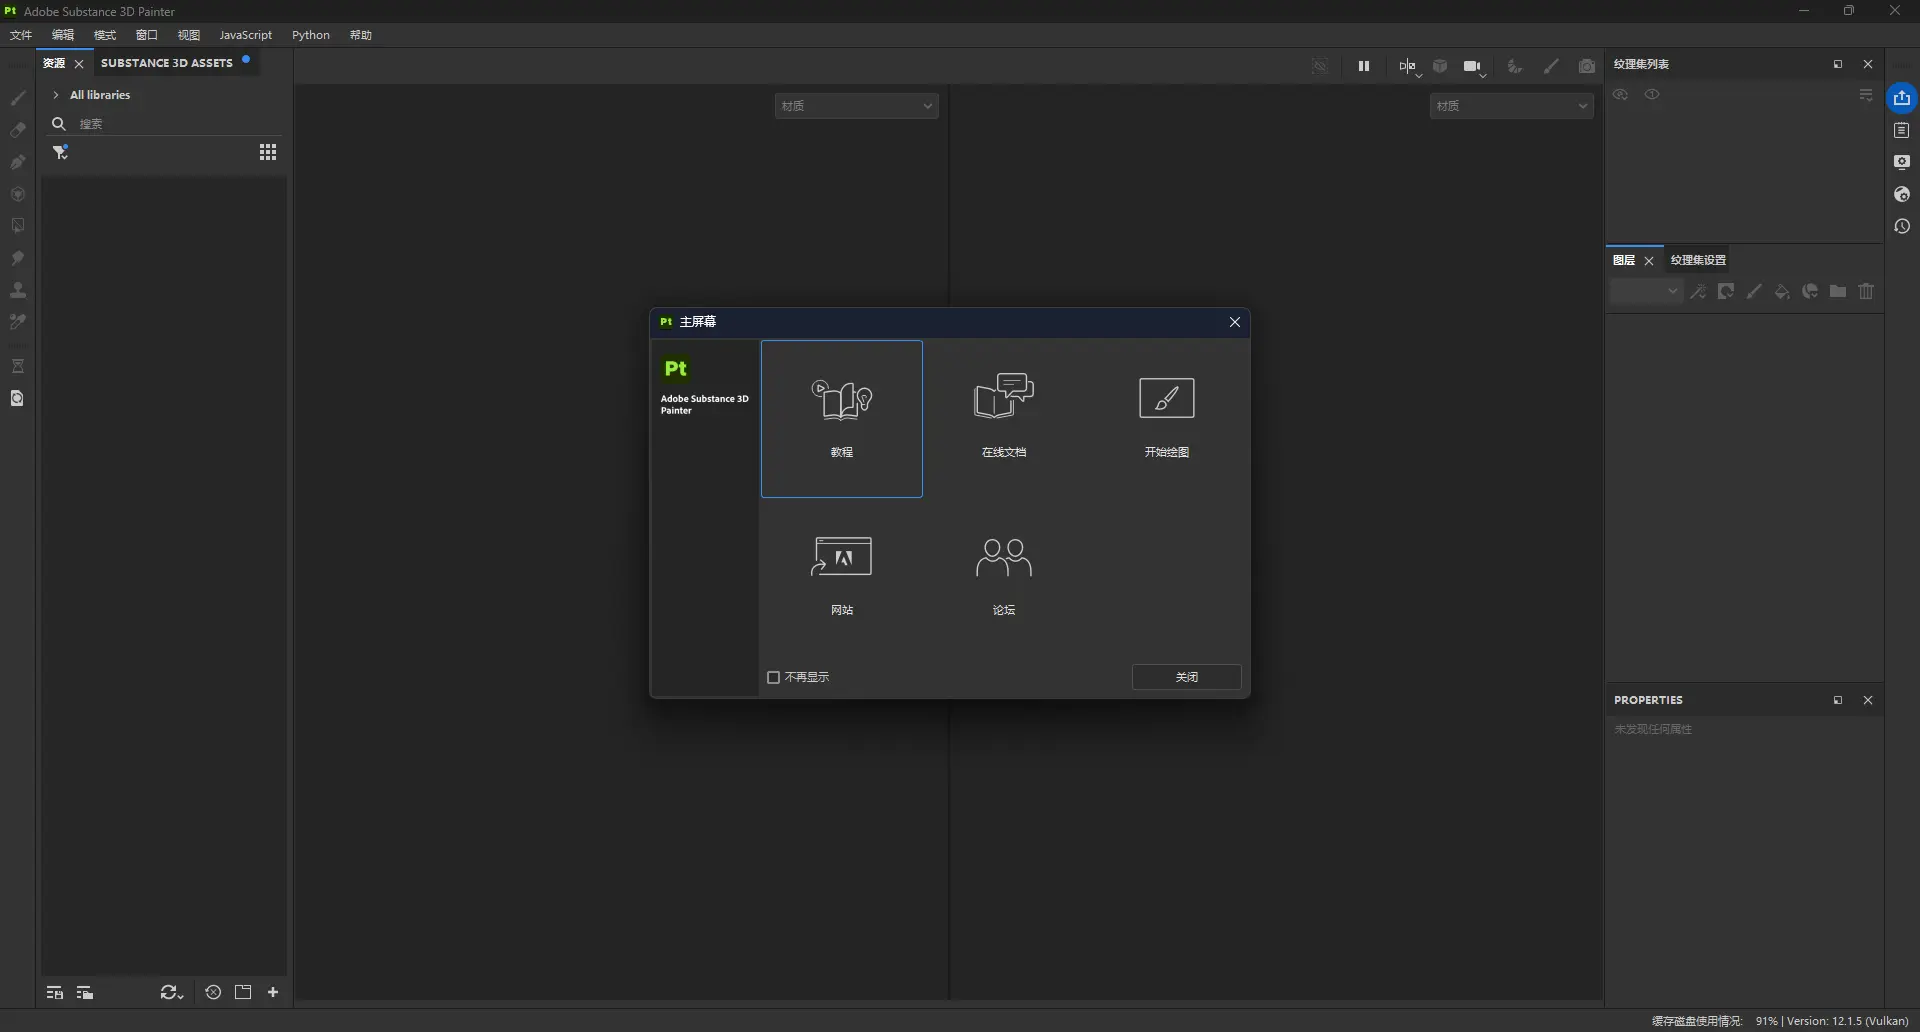Viewport: 1920px width, 1032px height.
Task: Select the eraser tool in left toolbar
Action: (17, 130)
